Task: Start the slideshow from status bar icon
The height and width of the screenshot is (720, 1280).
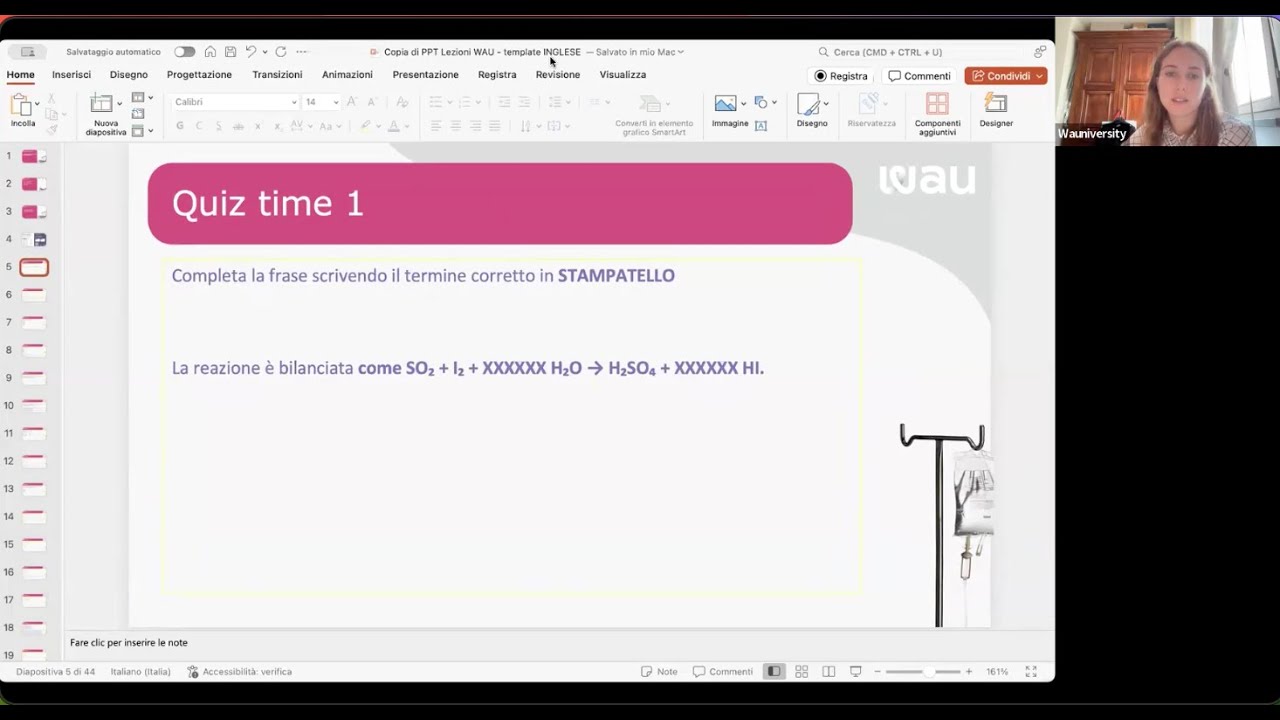Action: coord(856,672)
